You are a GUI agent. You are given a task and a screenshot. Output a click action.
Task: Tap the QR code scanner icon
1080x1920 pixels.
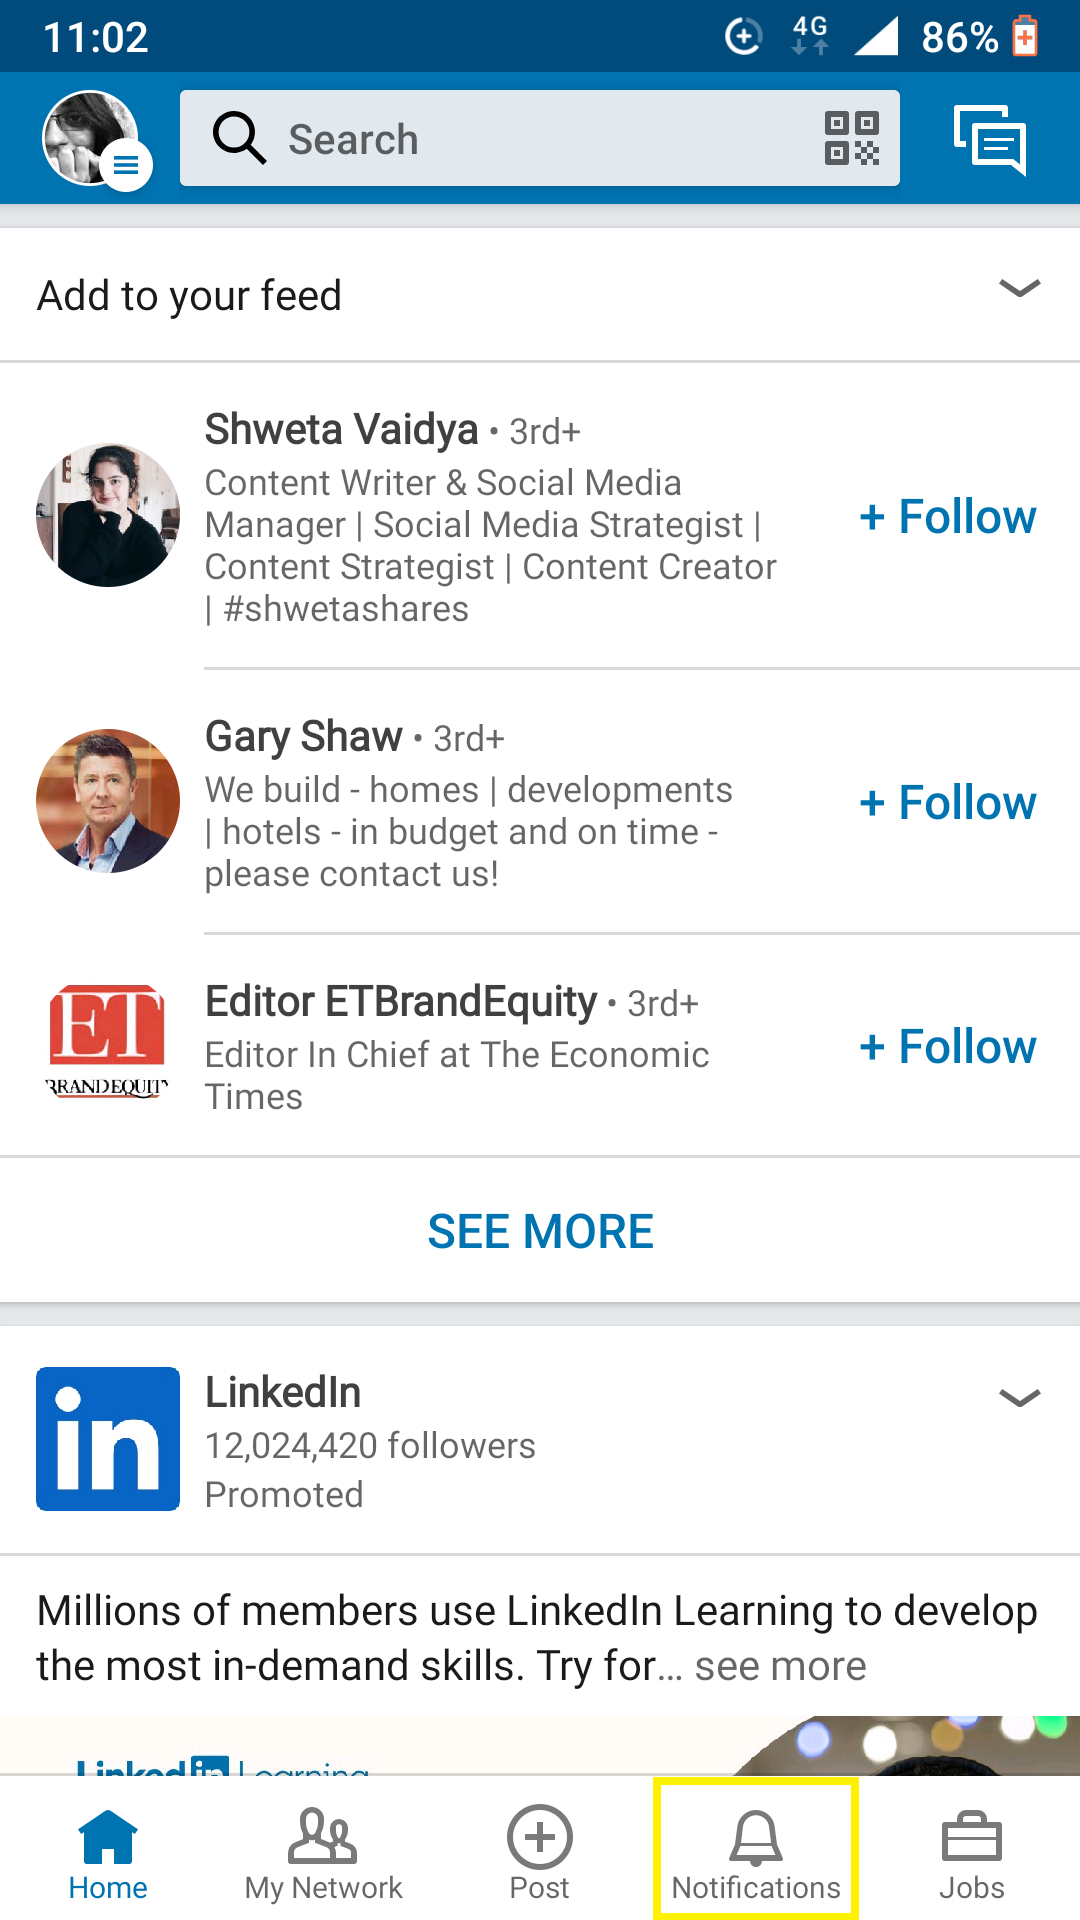pos(851,138)
